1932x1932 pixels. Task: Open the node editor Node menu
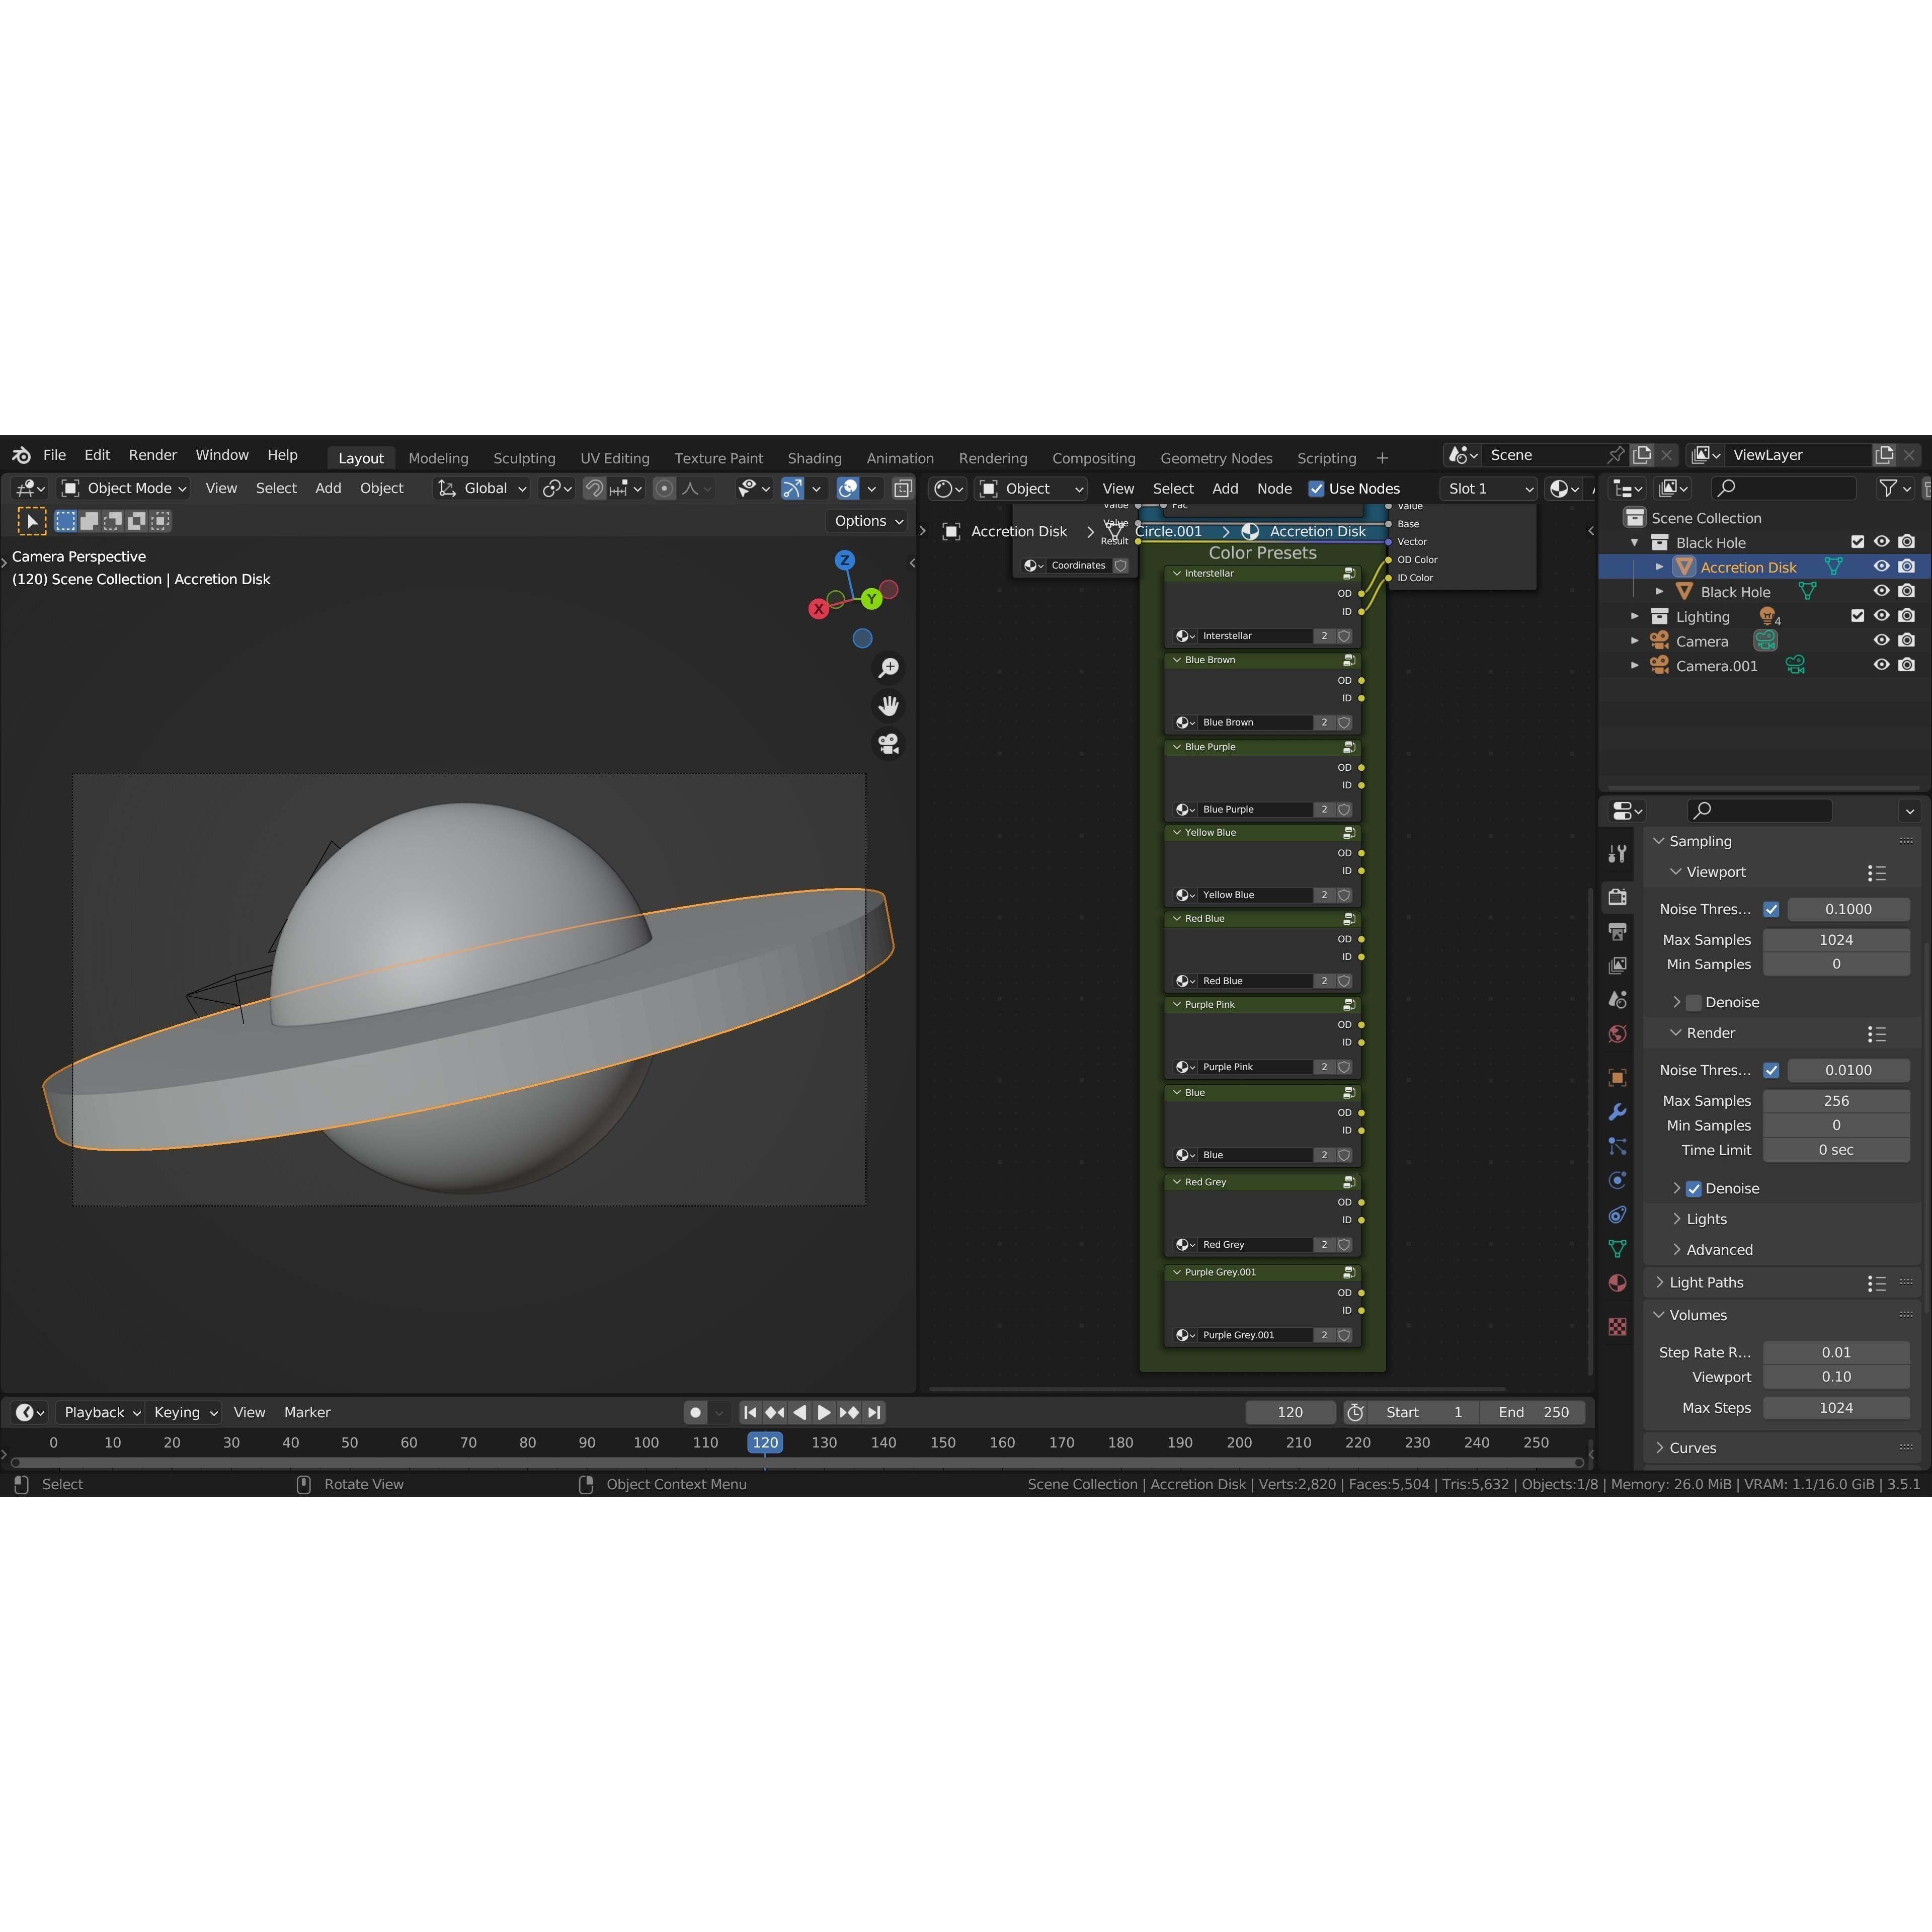pos(1274,488)
